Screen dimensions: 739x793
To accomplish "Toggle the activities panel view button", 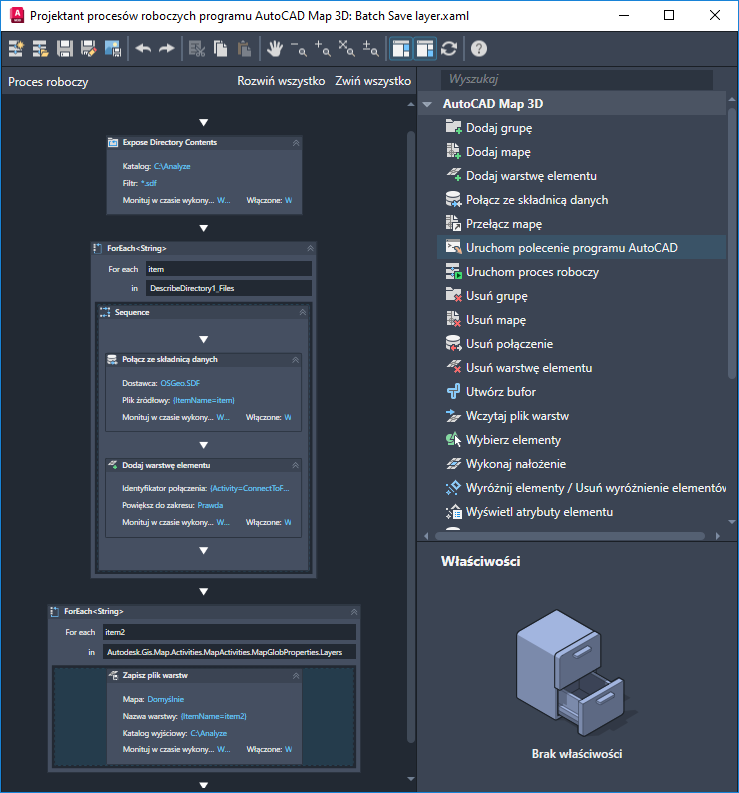I will point(401,49).
